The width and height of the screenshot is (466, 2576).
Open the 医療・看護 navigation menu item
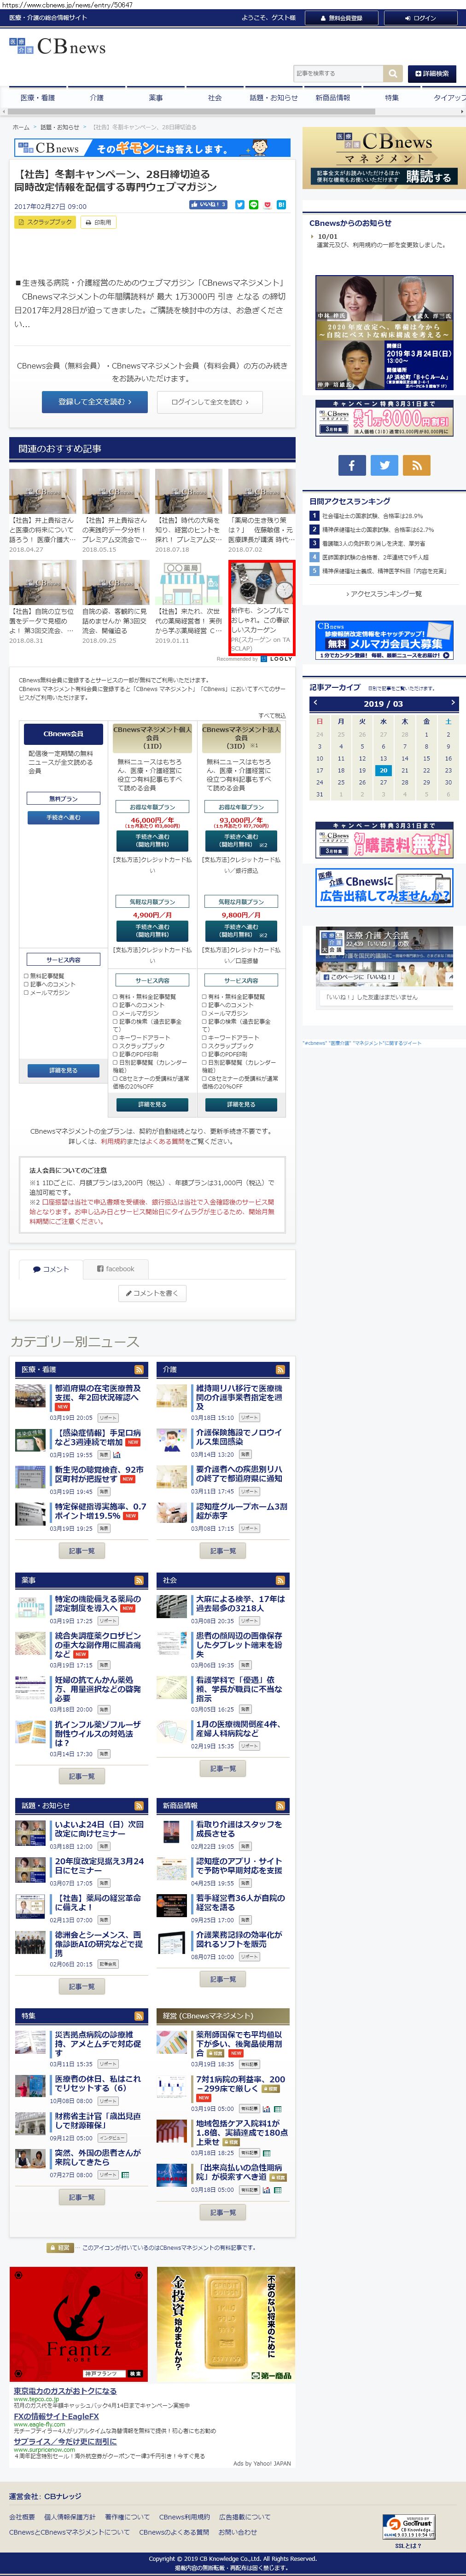pyautogui.click(x=38, y=98)
